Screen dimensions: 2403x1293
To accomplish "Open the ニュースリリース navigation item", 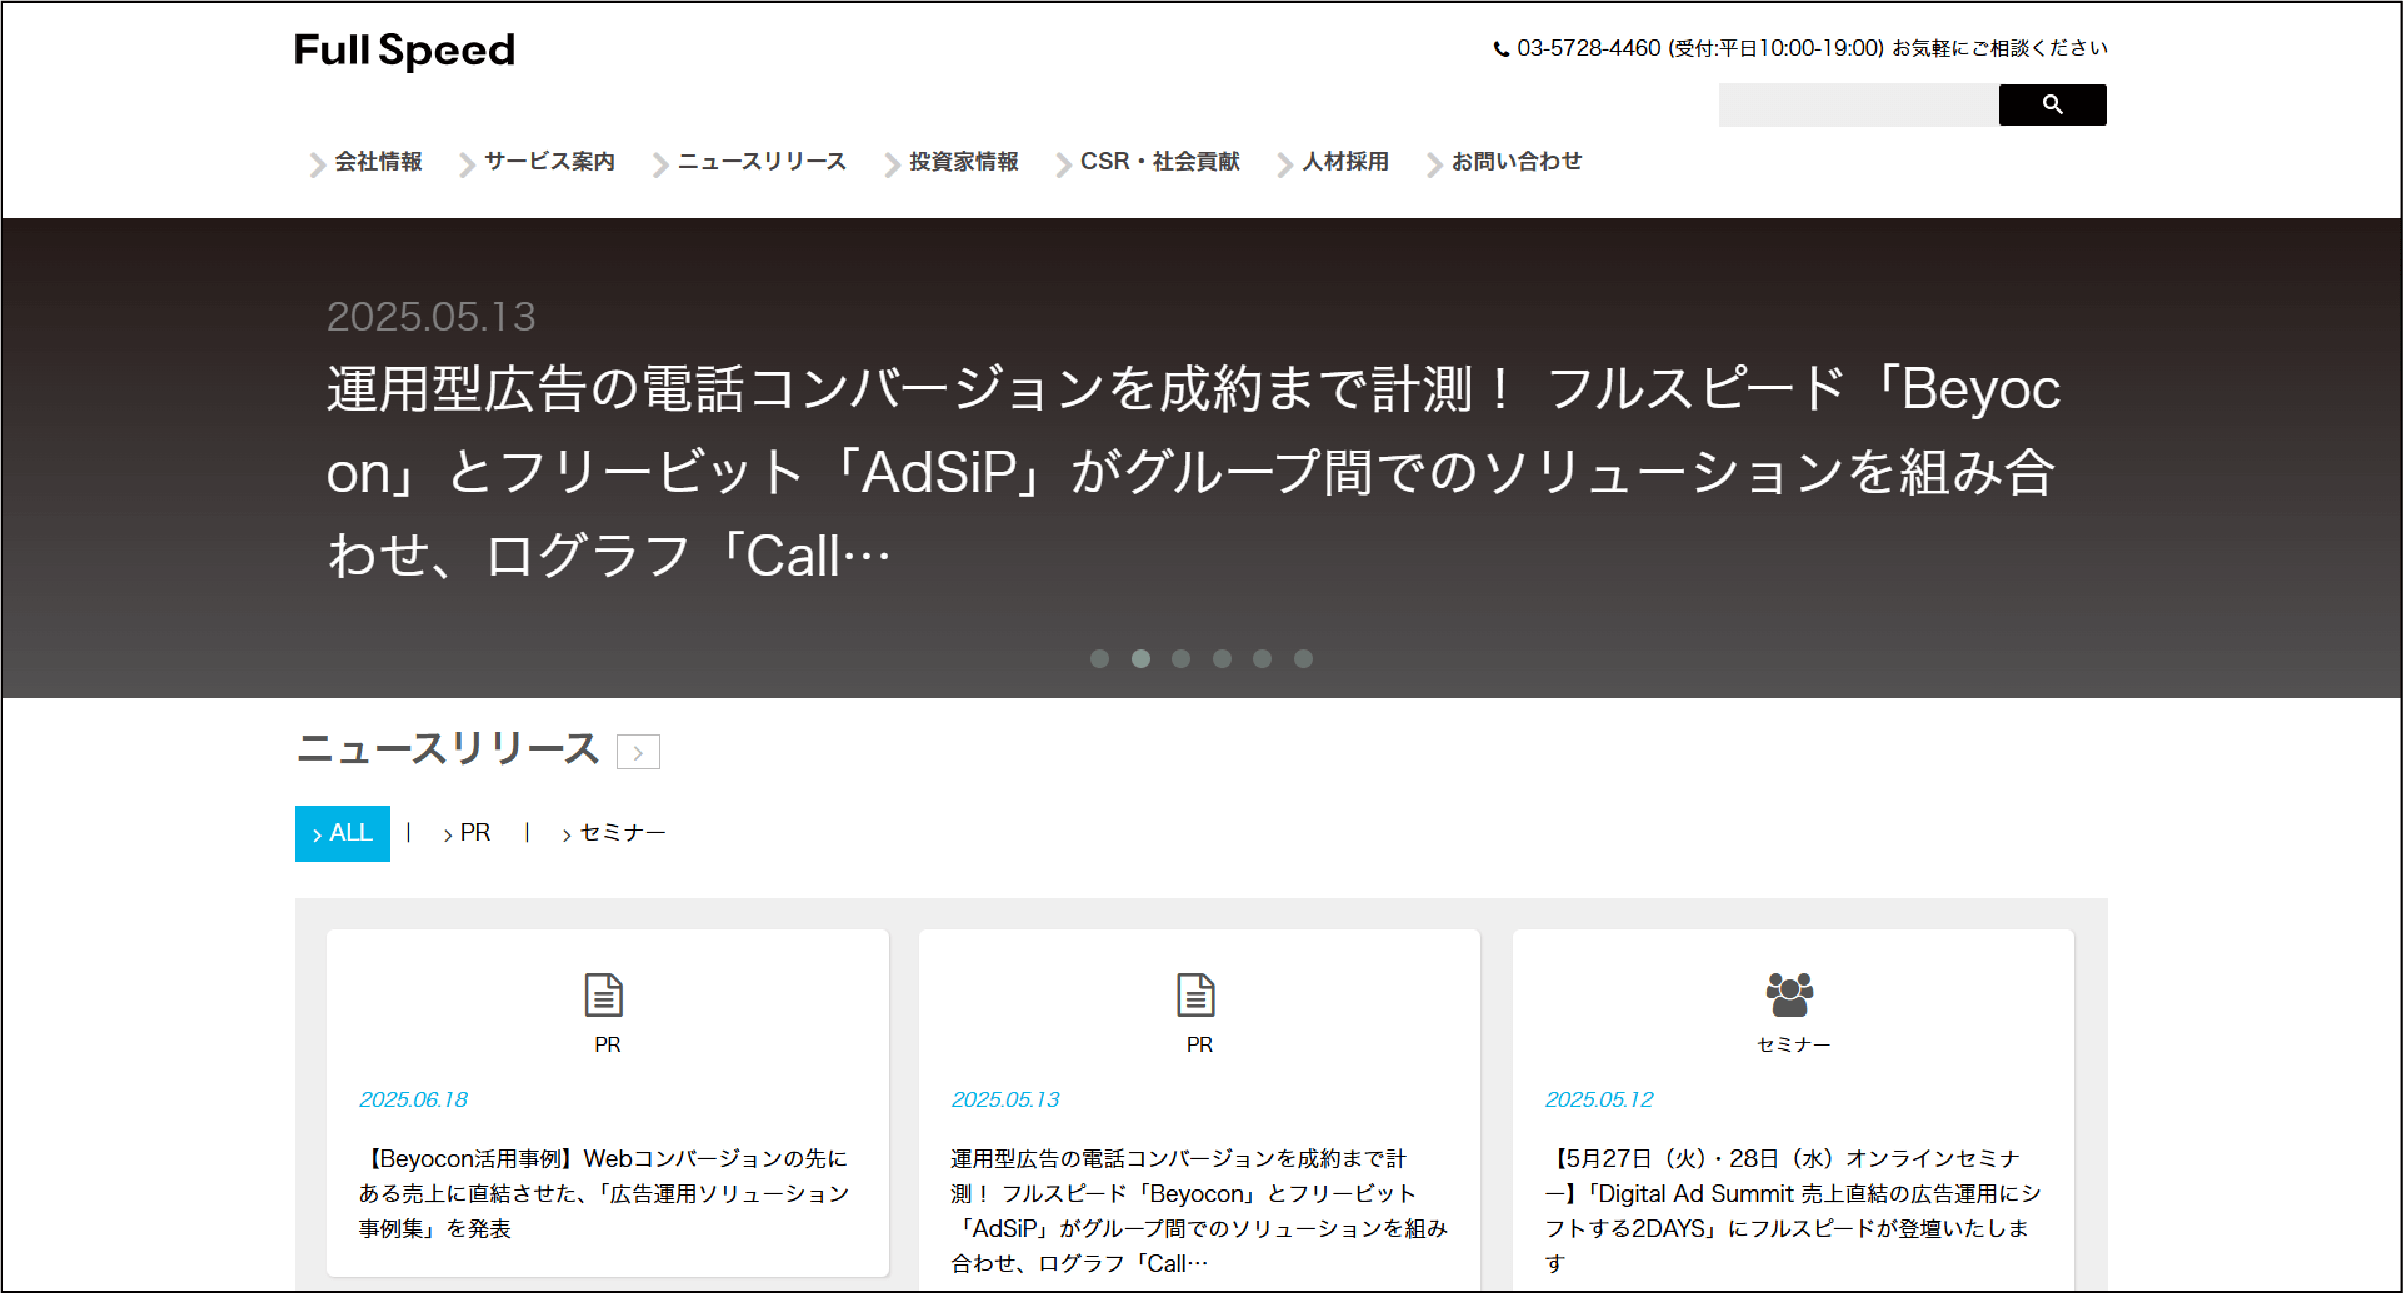I will [x=761, y=162].
